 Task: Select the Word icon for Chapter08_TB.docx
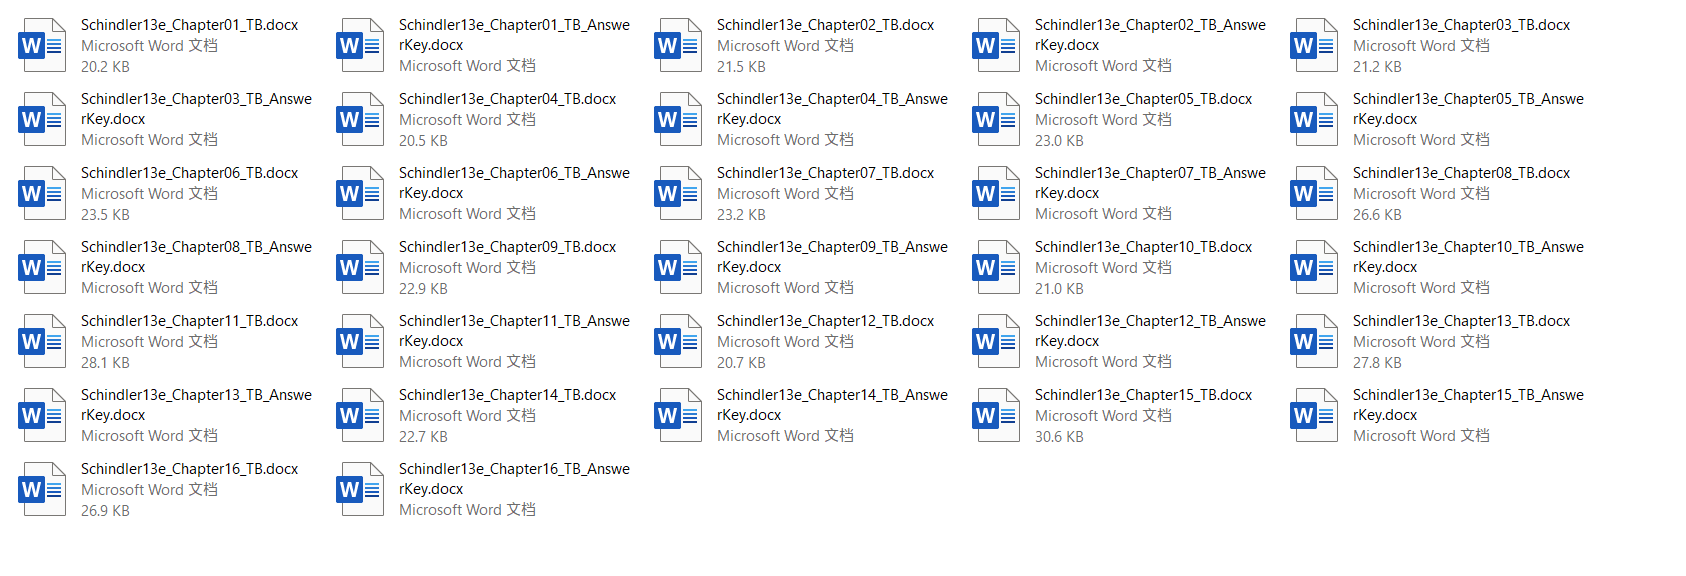(x=1314, y=193)
